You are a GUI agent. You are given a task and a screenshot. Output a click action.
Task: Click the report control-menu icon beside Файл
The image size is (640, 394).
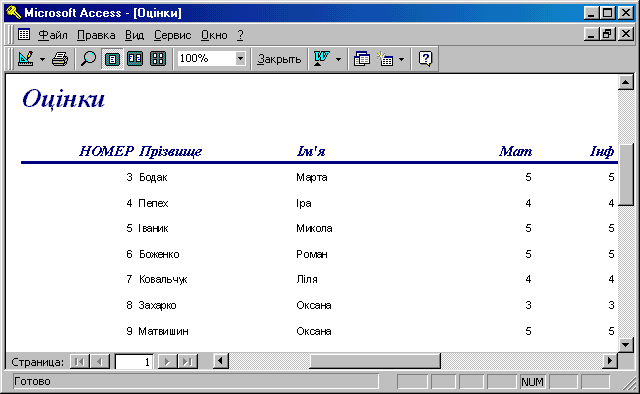click(24, 35)
